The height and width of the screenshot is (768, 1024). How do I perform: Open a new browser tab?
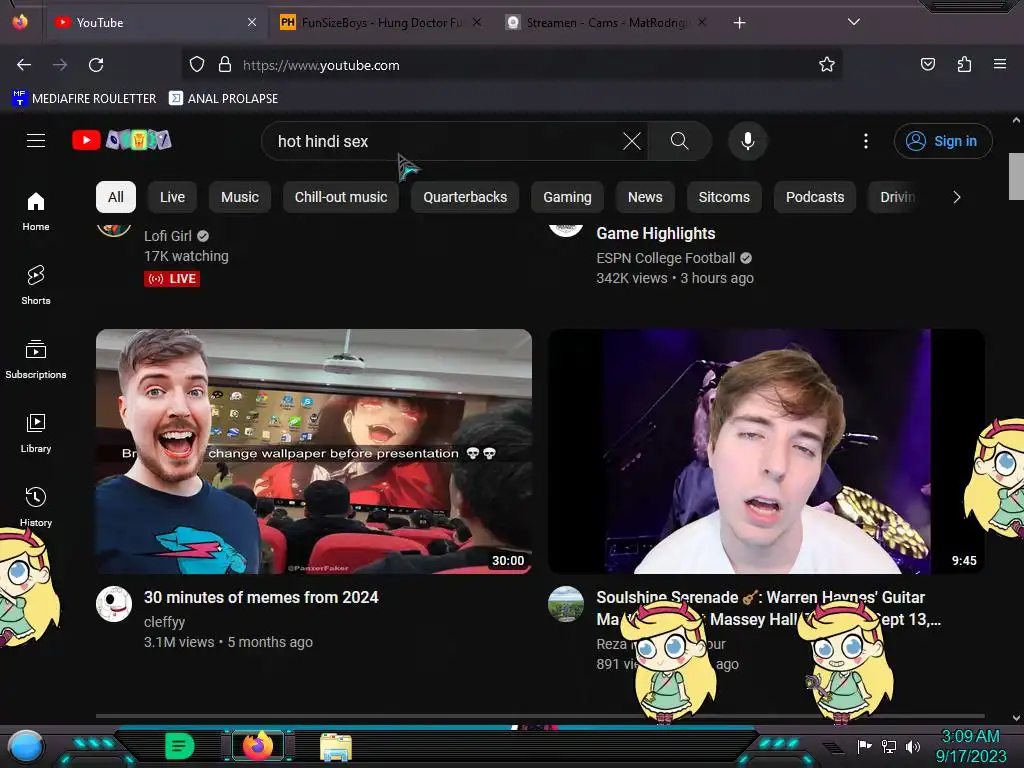click(739, 23)
